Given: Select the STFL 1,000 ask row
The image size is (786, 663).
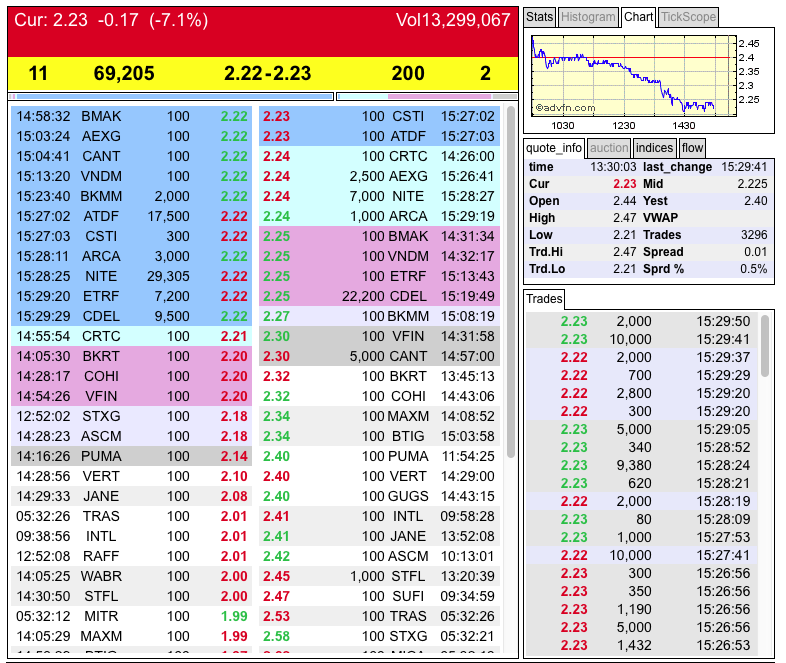Looking at the screenshot, I should pyautogui.click(x=379, y=576).
